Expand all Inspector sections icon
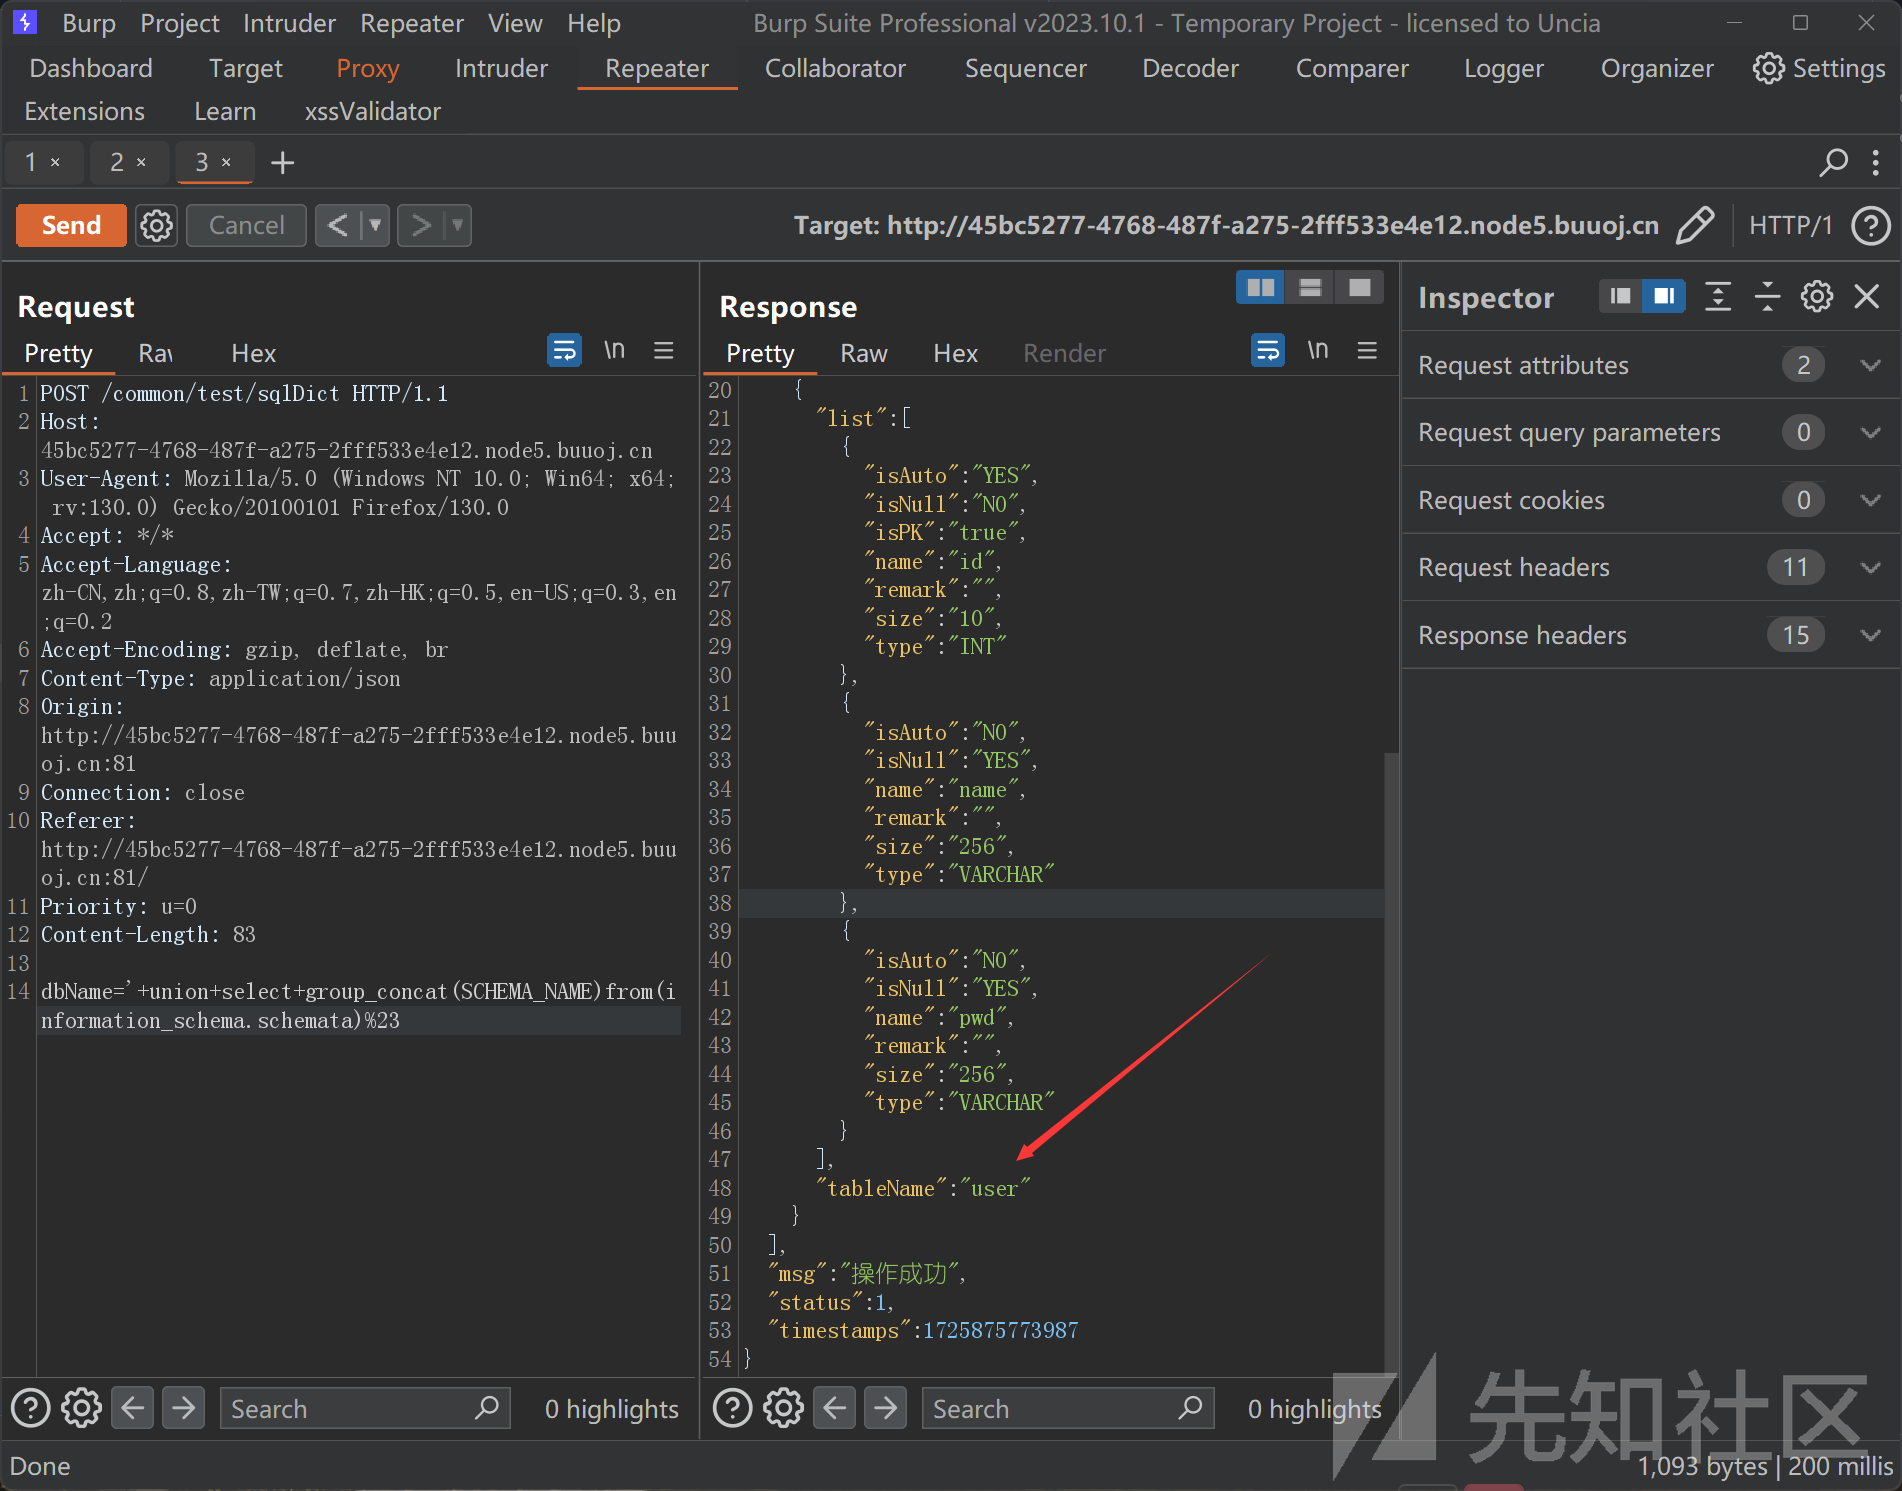This screenshot has width=1902, height=1491. [x=1718, y=296]
